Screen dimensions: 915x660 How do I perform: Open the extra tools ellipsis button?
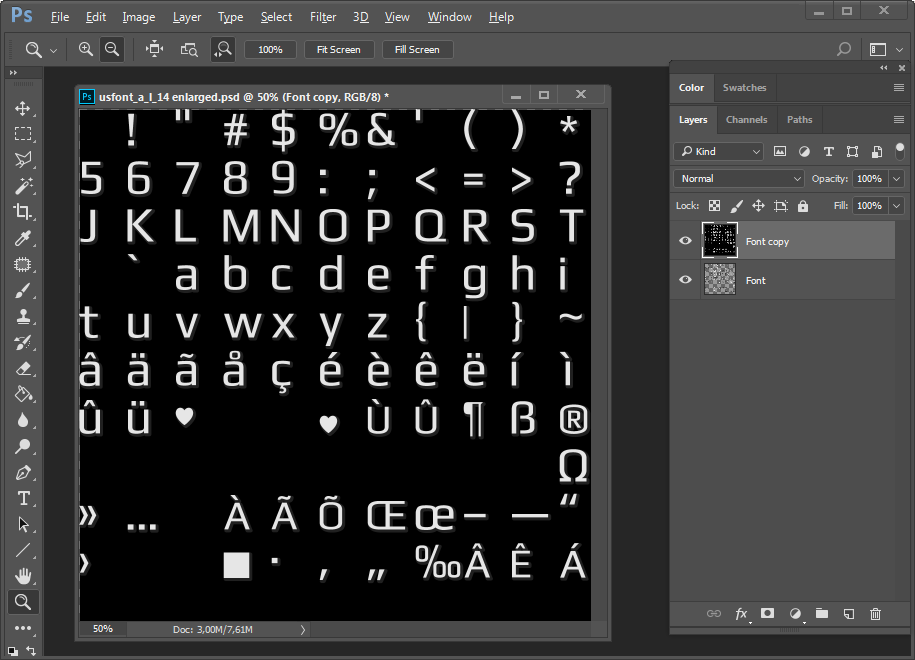(23, 628)
